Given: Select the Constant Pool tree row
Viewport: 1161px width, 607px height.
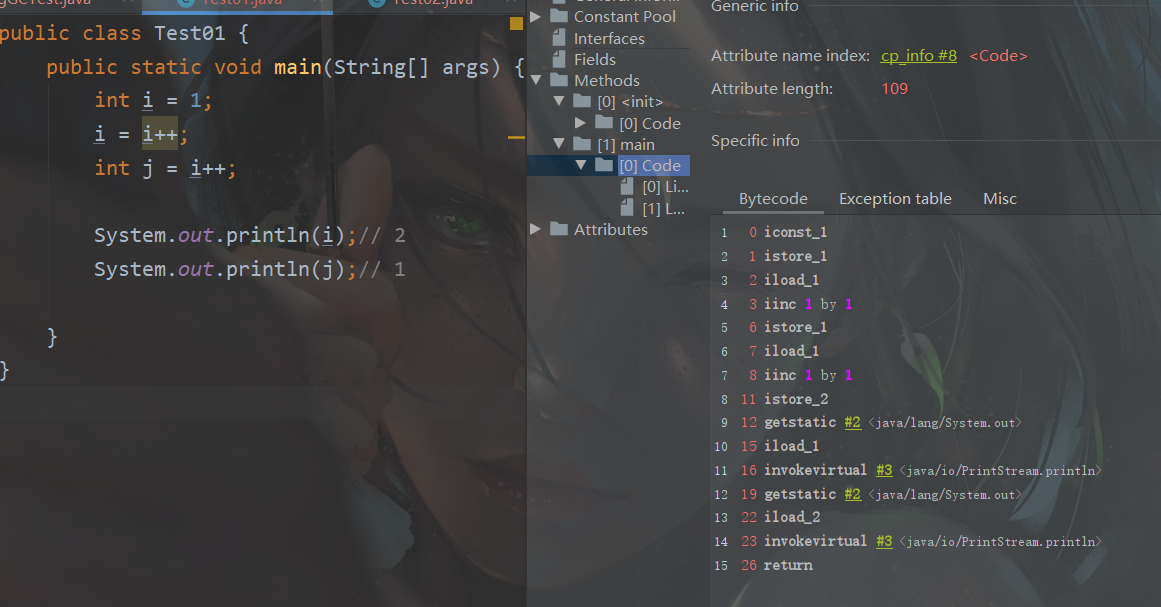Looking at the screenshot, I should click(624, 16).
